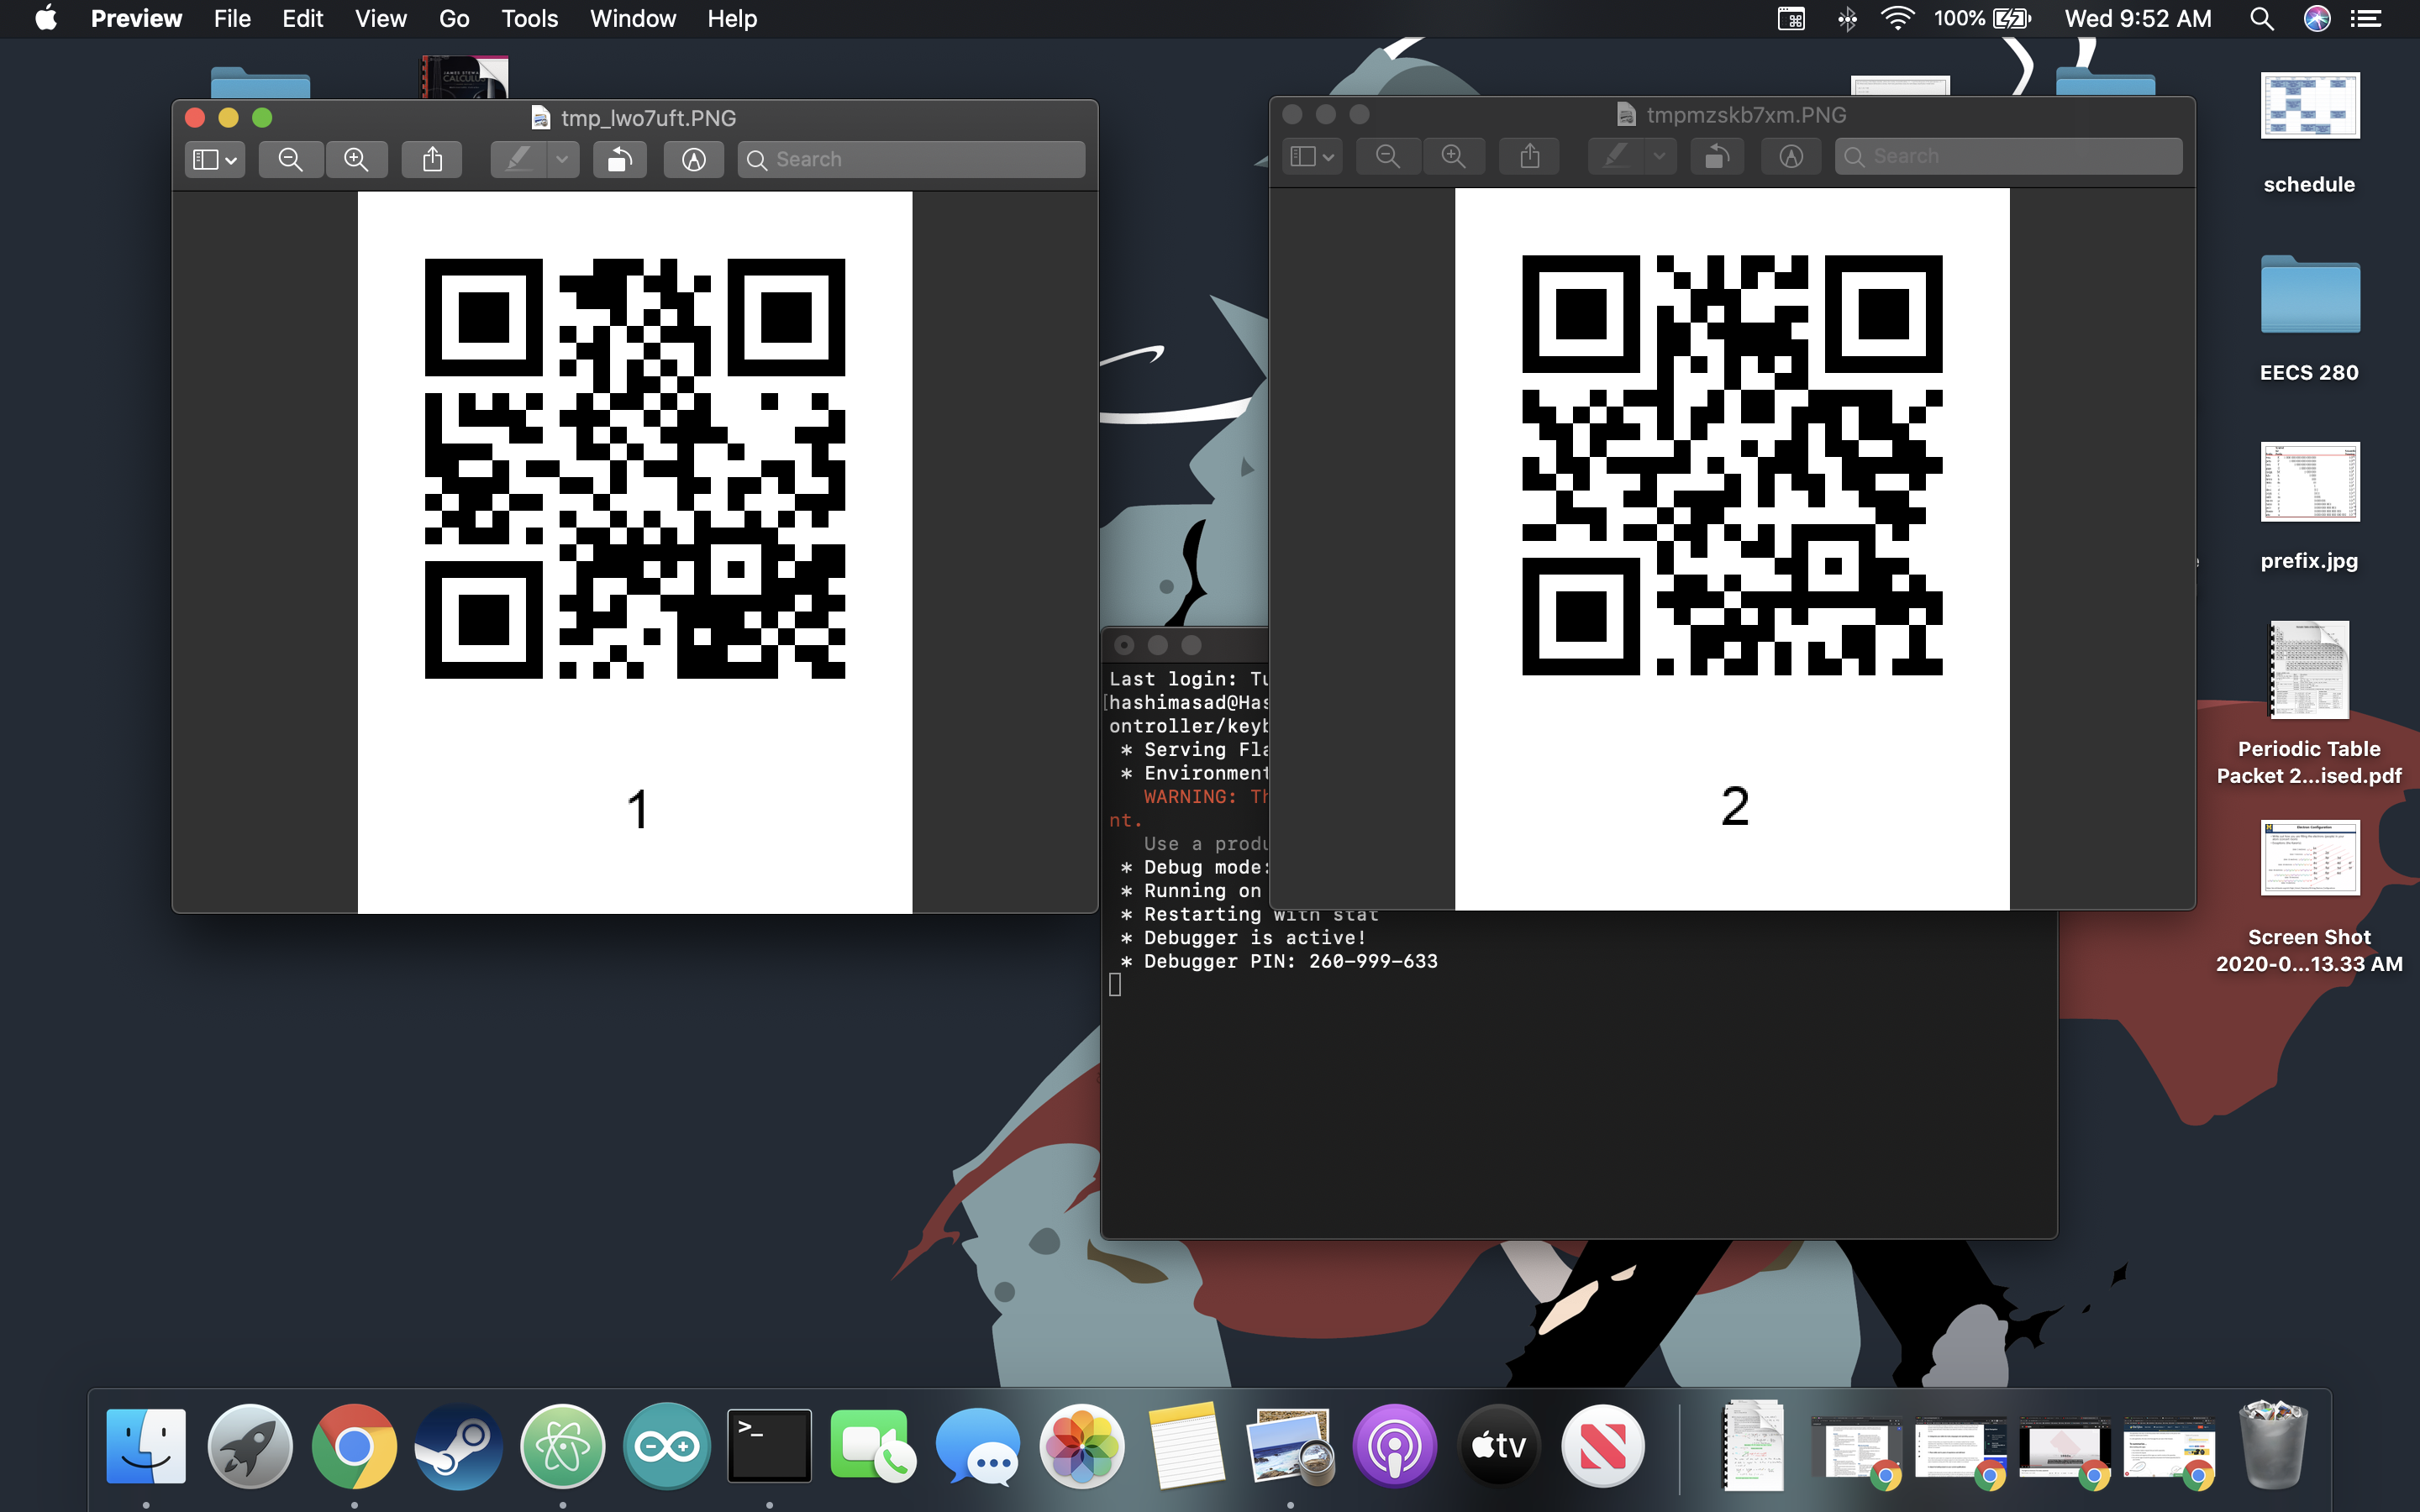Select prefix.jpg on the desktop
Image resolution: width=2420 pixels, height=1512 pixels.
[2310, 507]
